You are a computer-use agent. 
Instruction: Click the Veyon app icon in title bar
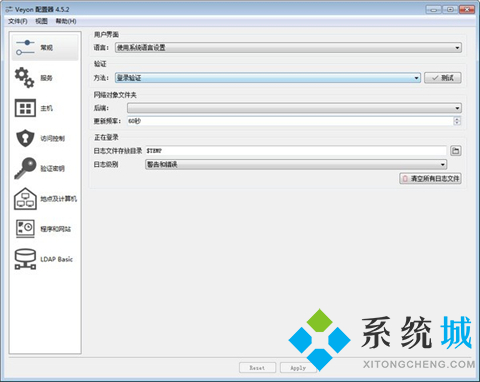coord(9,9)
